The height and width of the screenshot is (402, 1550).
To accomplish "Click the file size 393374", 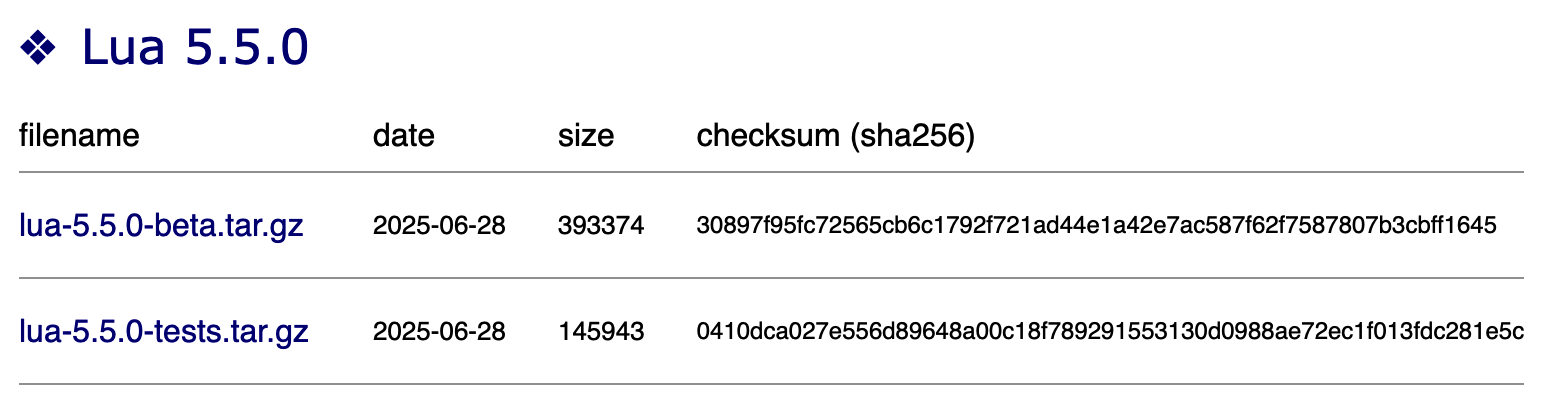I will [x=601, y=227].
